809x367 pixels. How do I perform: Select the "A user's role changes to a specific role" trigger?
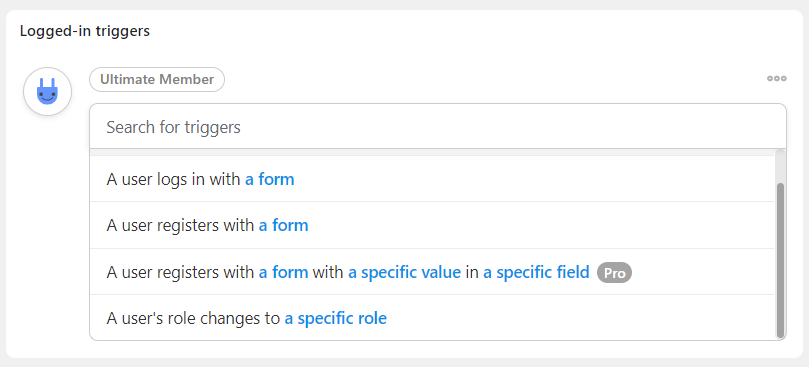coord(432,318)
